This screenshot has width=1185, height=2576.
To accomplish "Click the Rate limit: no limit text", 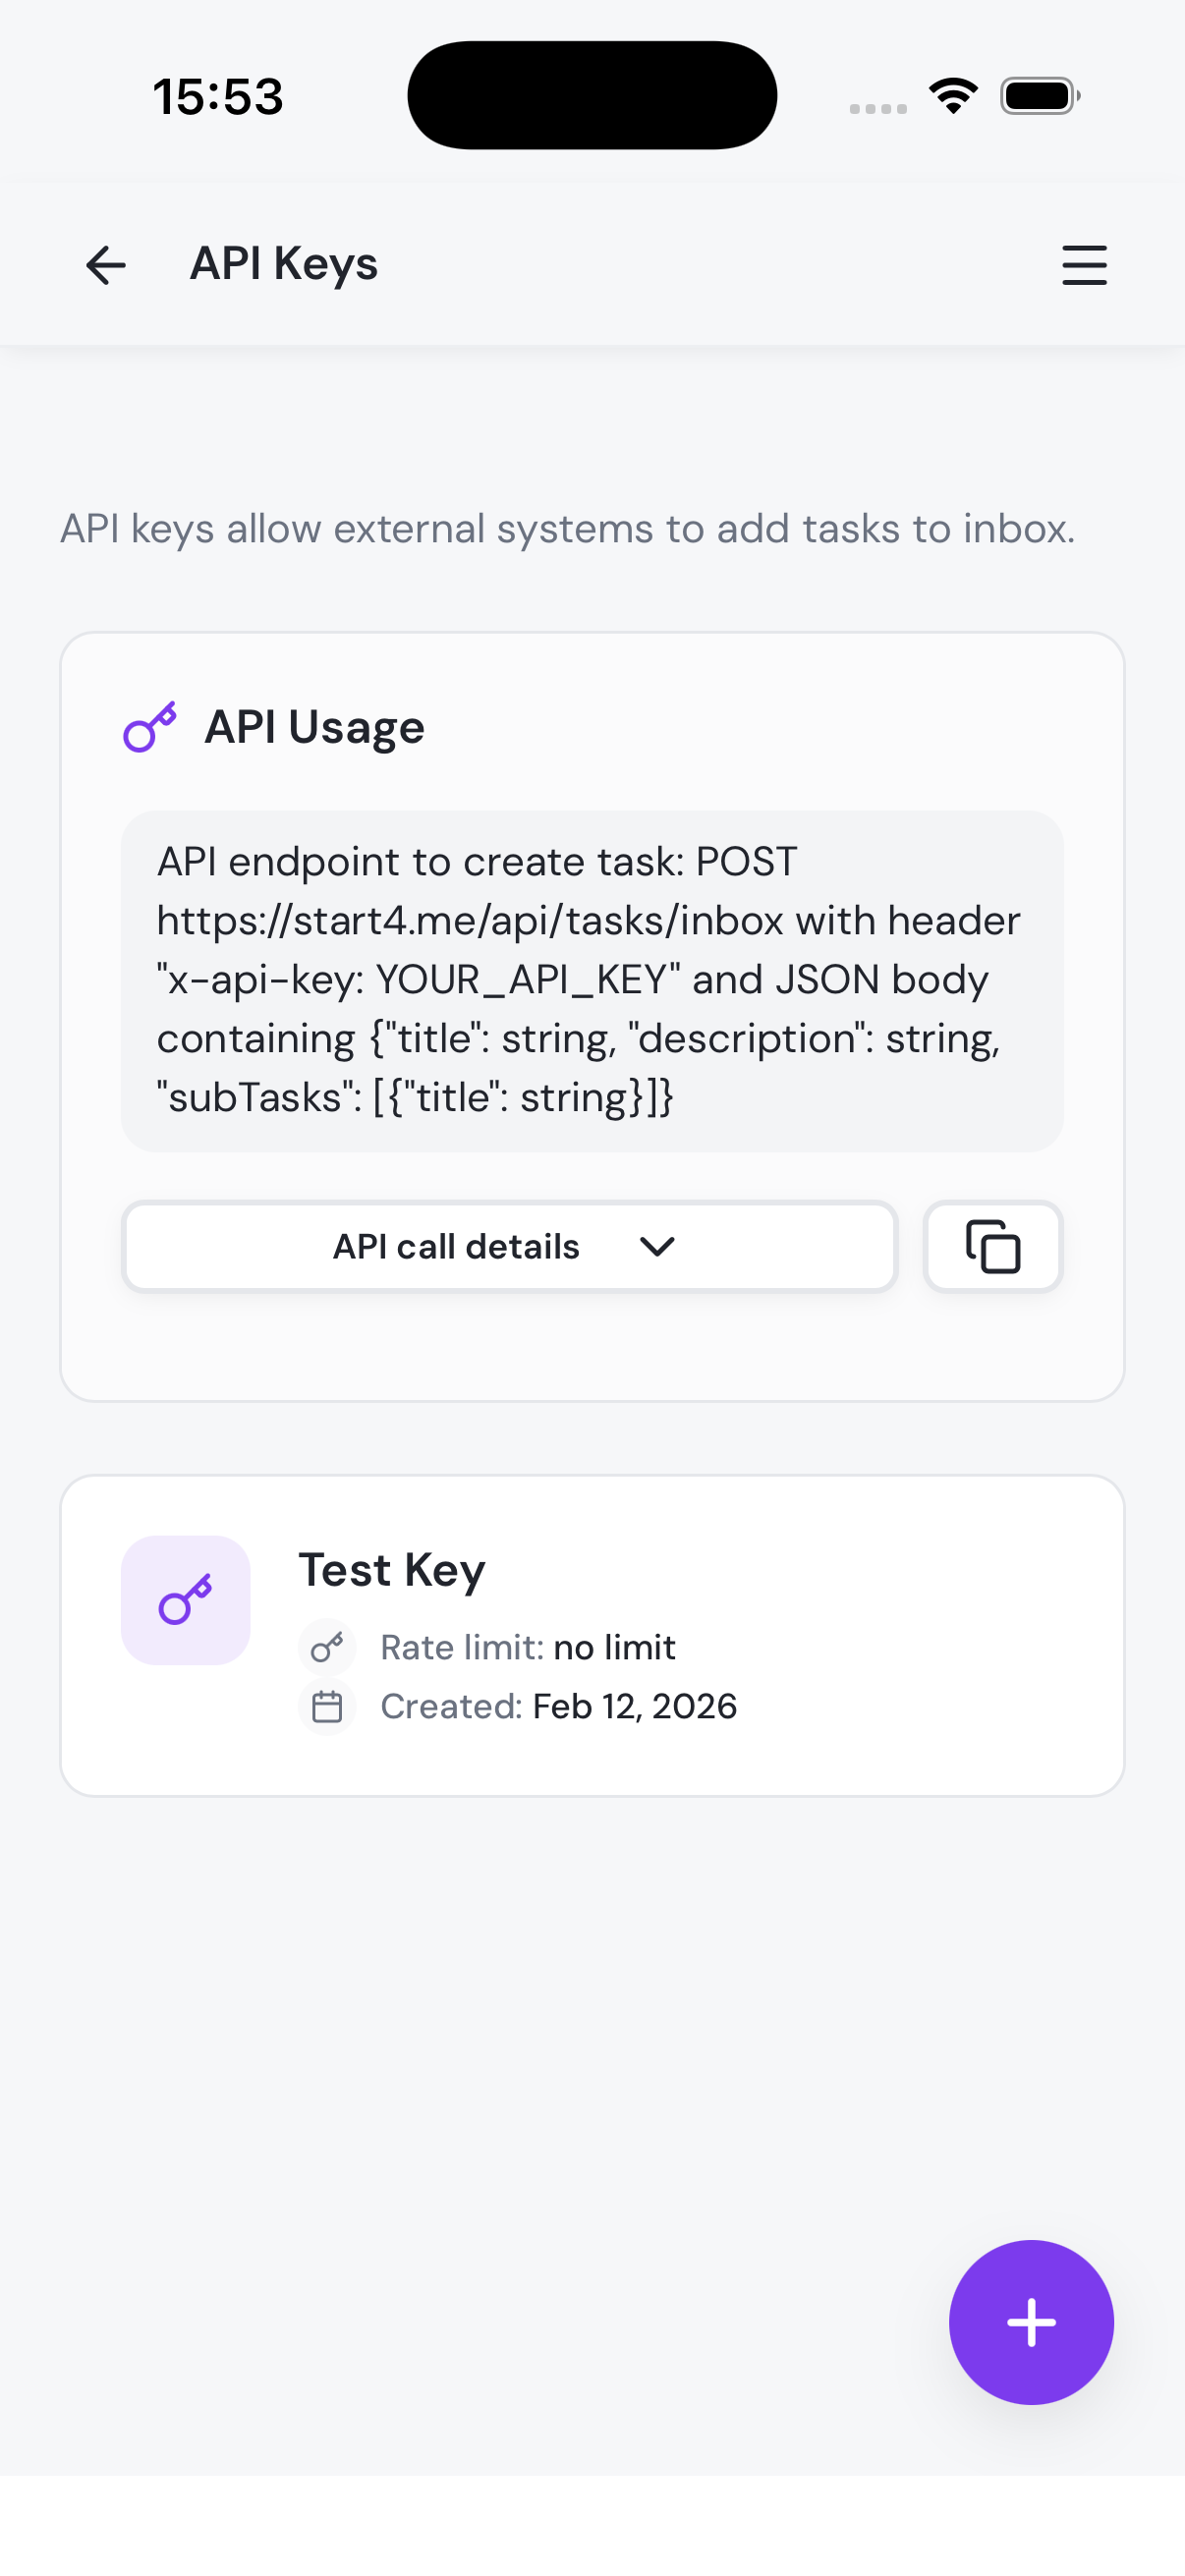I will pyautogui.click(x=528, y=1647).
